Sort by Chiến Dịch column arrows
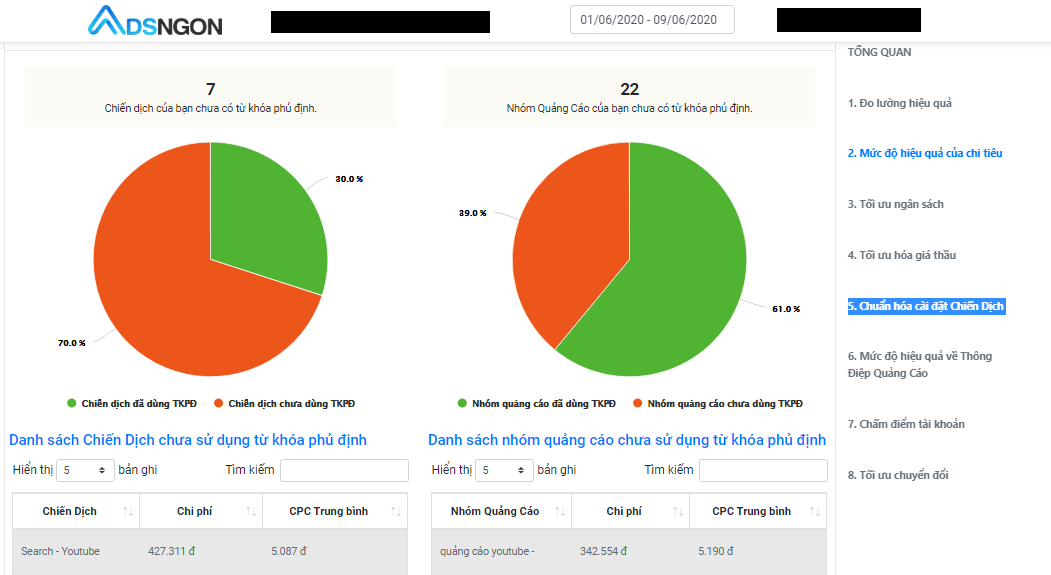This screenshot has width=1051, height=575. (128, 511)
